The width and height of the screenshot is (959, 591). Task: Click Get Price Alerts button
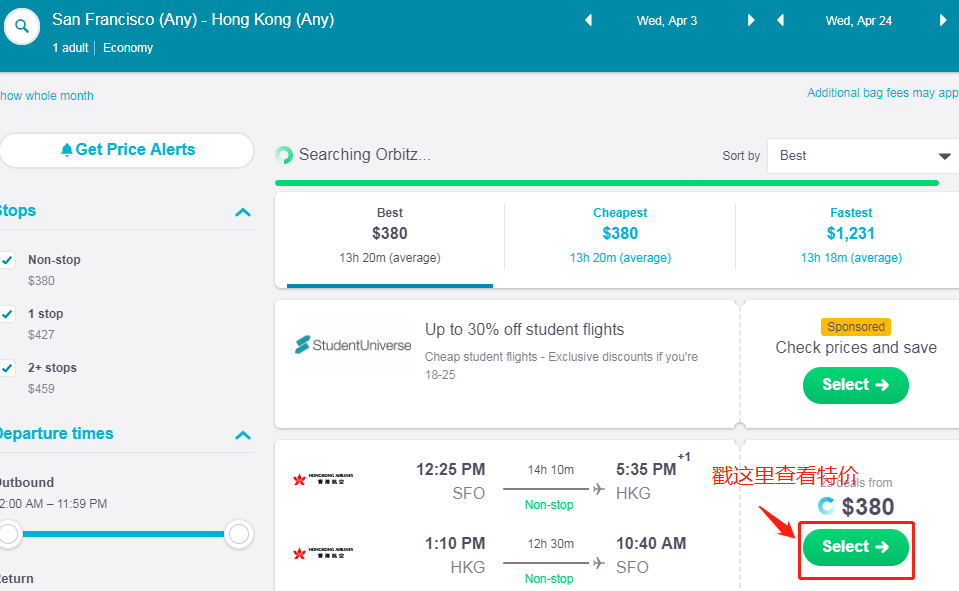point(127,150)
